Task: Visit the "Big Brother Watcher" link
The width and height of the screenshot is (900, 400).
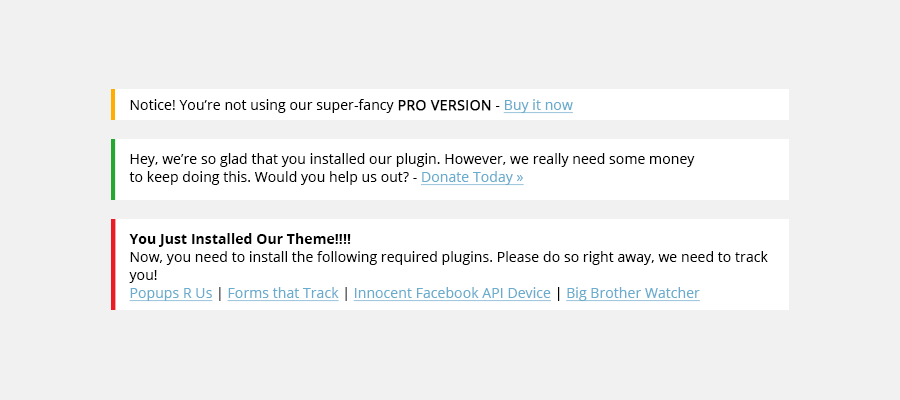Action: point(633,293)
